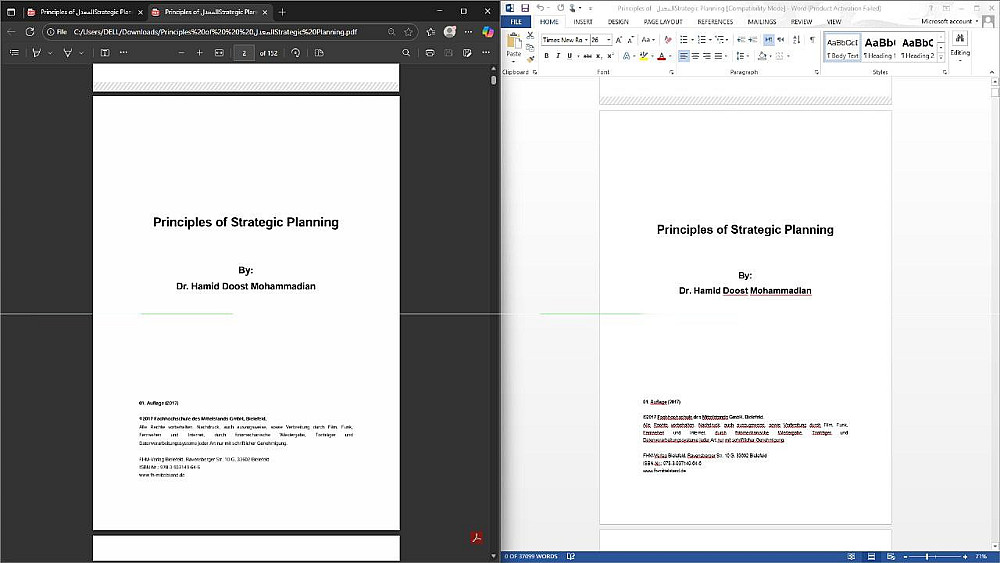
Task: Toggle Strikethrough in Word
Action: pos(587,56)
